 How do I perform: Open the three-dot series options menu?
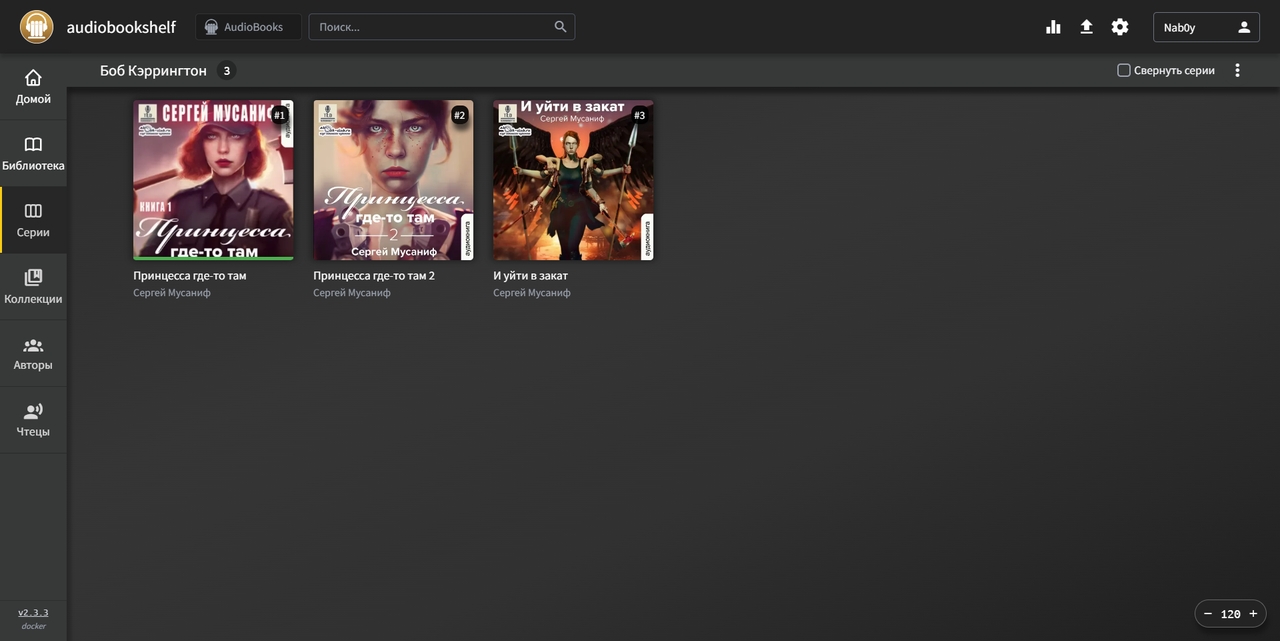pos(1237,70)
